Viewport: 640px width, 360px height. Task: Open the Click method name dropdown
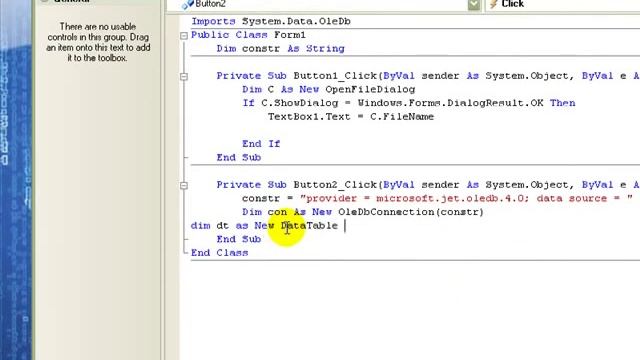click(x=563, y=4)
